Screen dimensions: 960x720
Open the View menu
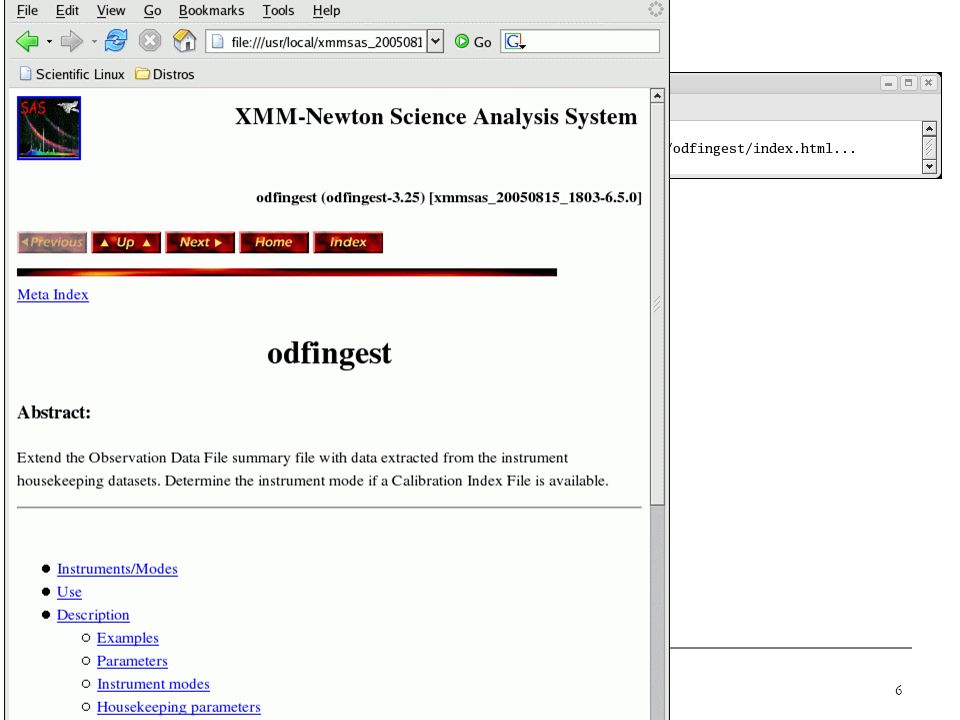click(x=111, y=10)
